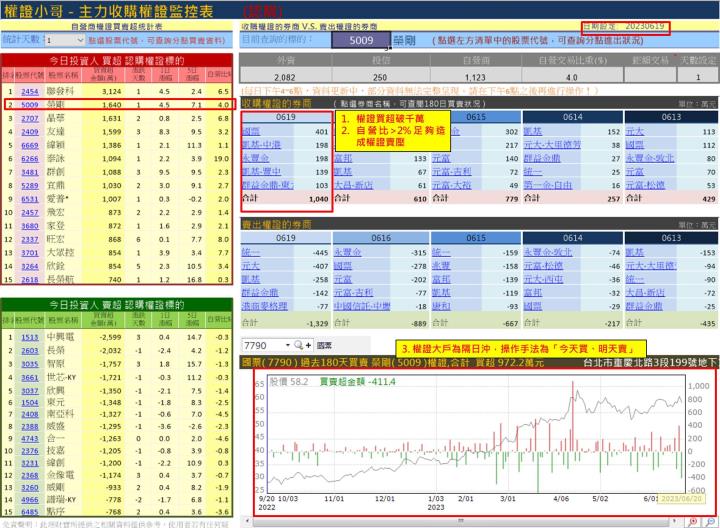This screenshot has width=720, height=528.
Task: Open stock code 2618 長榮航 link
Action: (29, 280)
